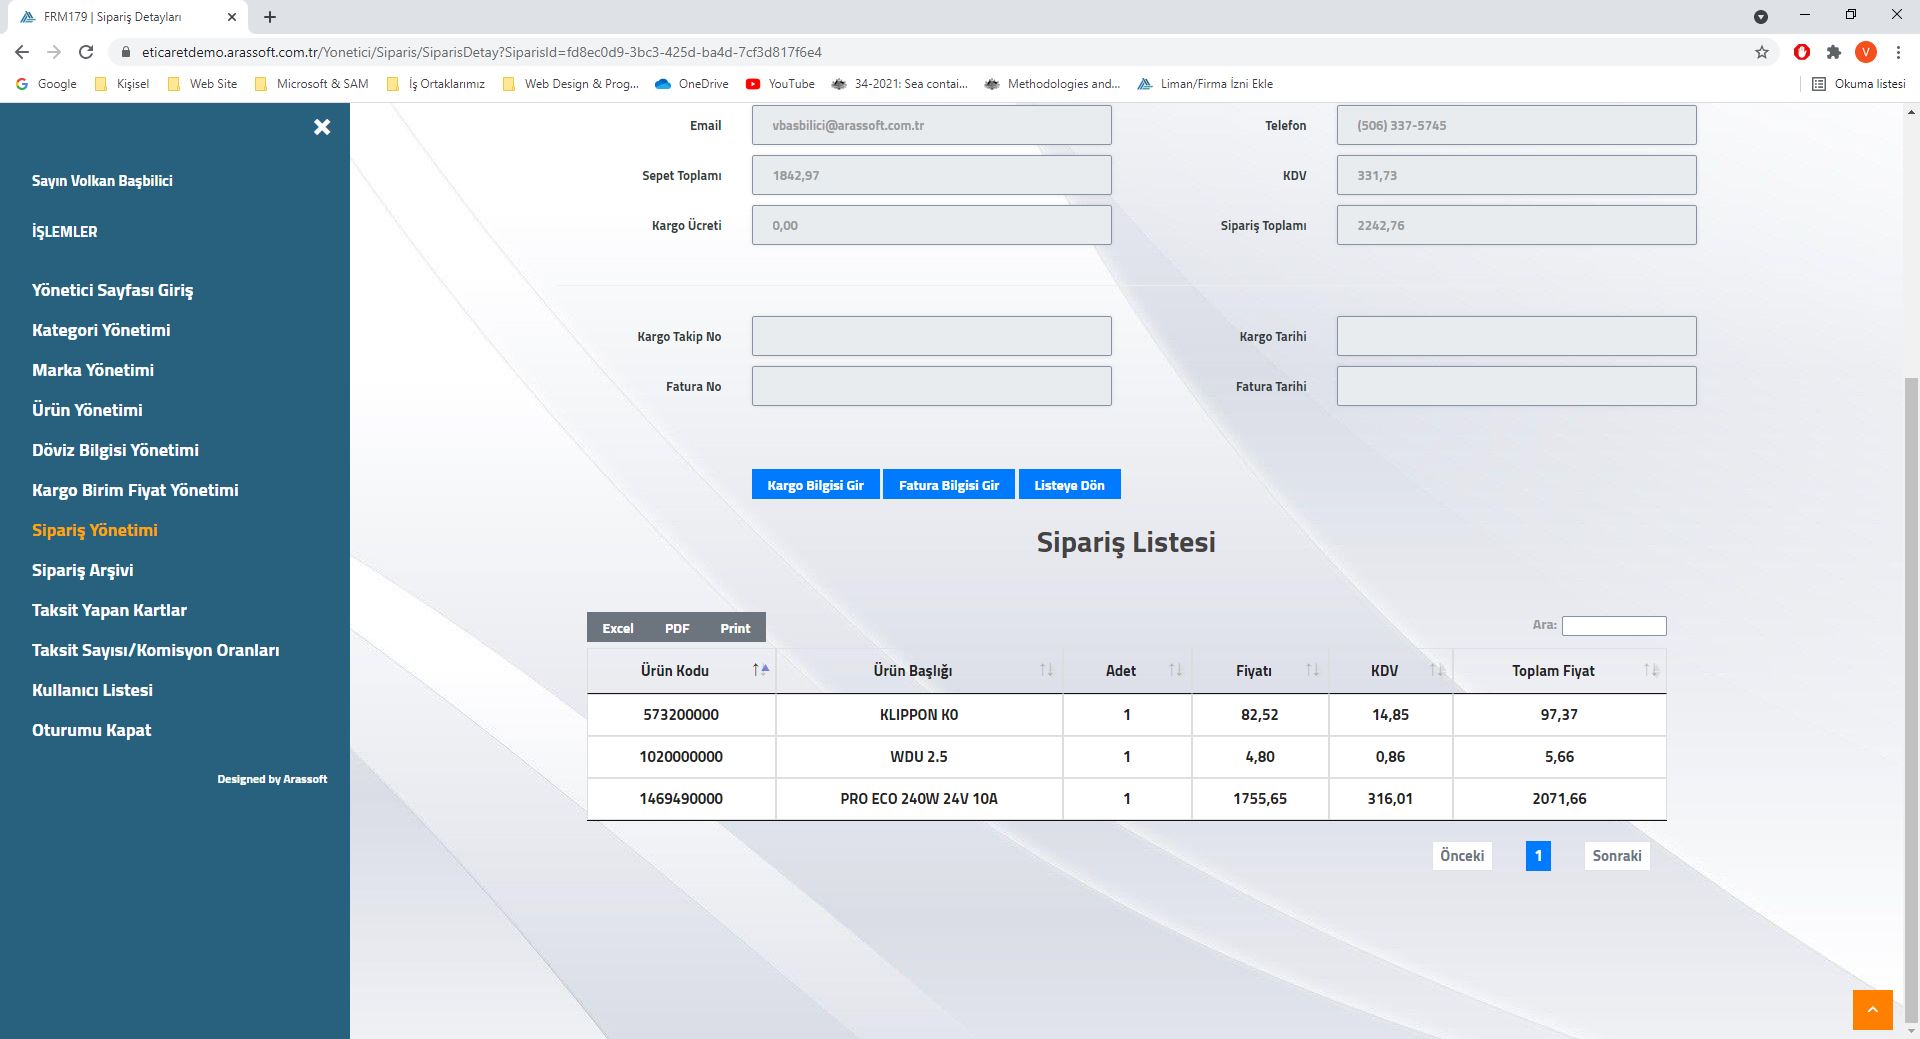
Task: Open the OneDrive bookmark
Action: [692, 84]
